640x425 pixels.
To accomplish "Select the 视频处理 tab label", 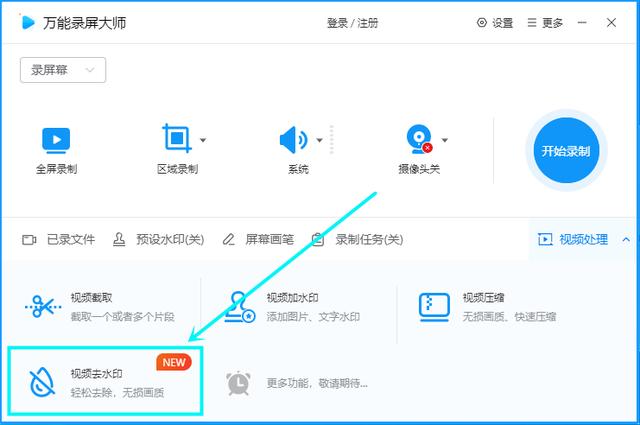I will point(584,240).
